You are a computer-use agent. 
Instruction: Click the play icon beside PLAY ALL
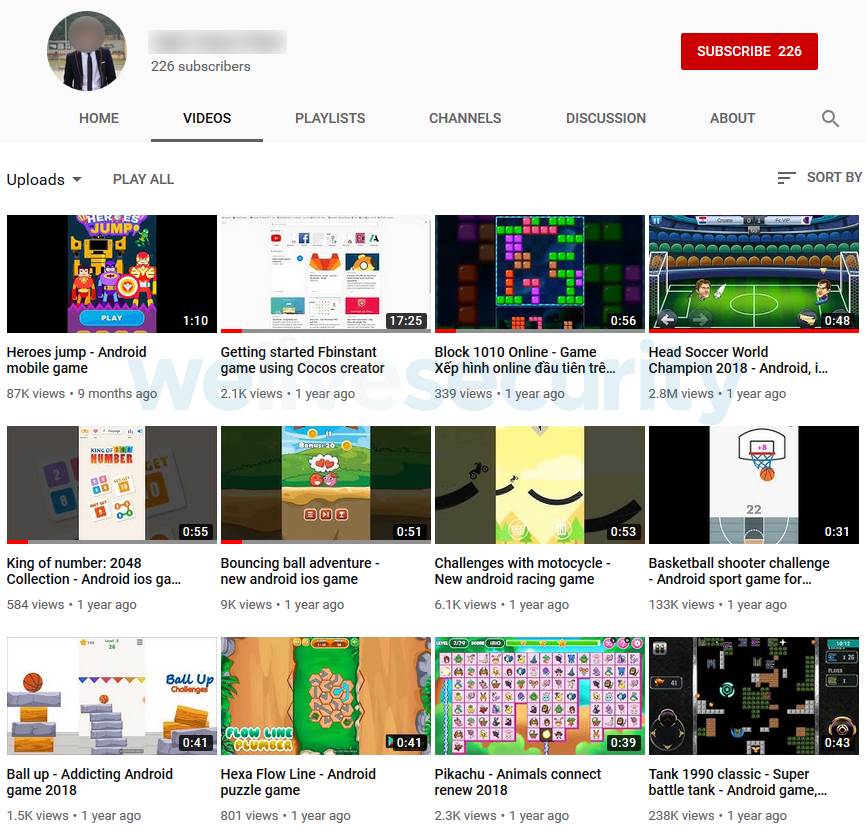click(x=100, y=179)
